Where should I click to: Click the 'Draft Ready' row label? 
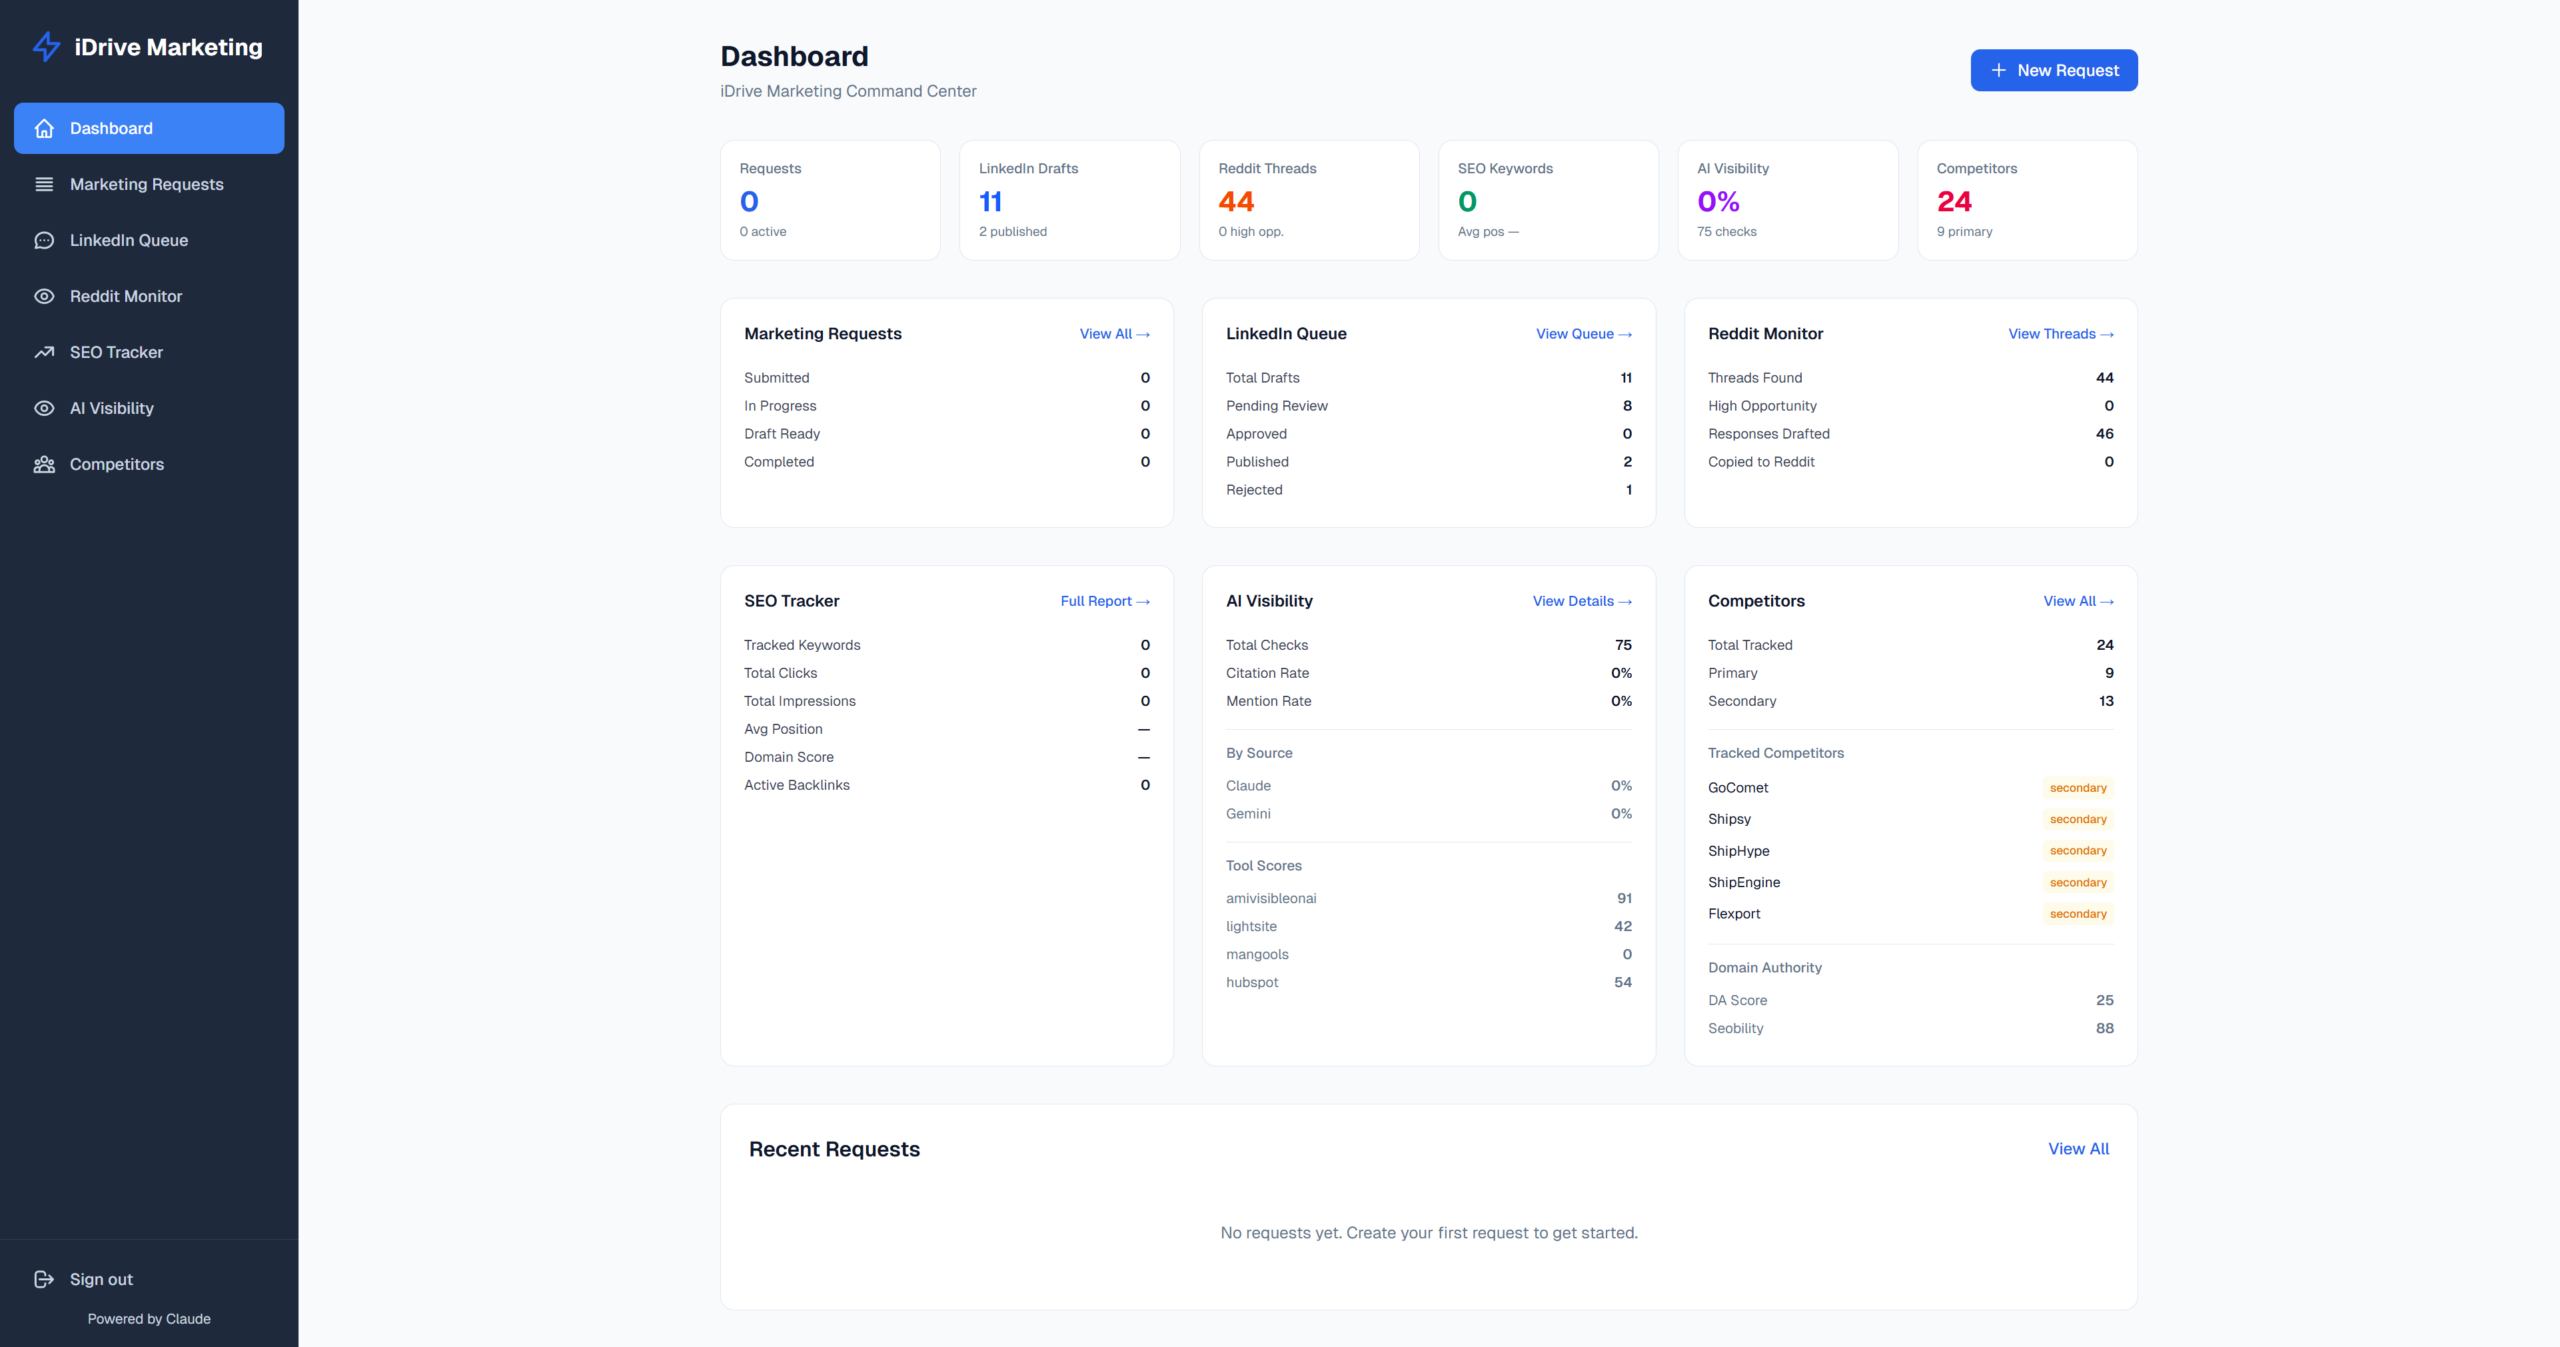[x=782, y=434]
